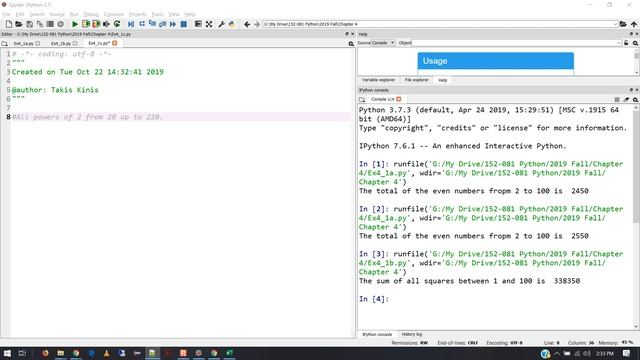The width and height of the screenshot is (640, 360).
Task: Open the File menu
Action: (x=6, y=14)
